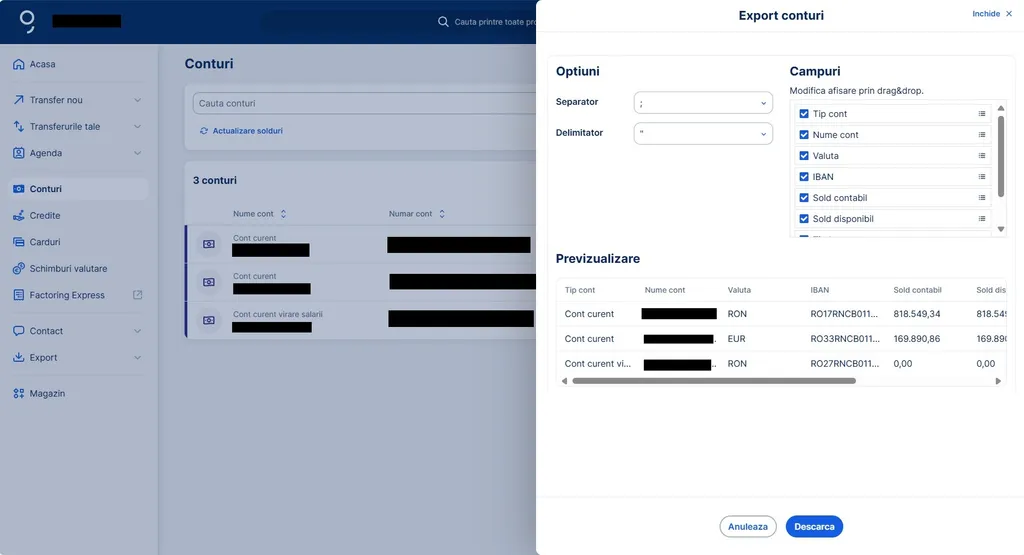Click the Export download icon
This screenshot has width=1024, height=555.
[19, 357]
